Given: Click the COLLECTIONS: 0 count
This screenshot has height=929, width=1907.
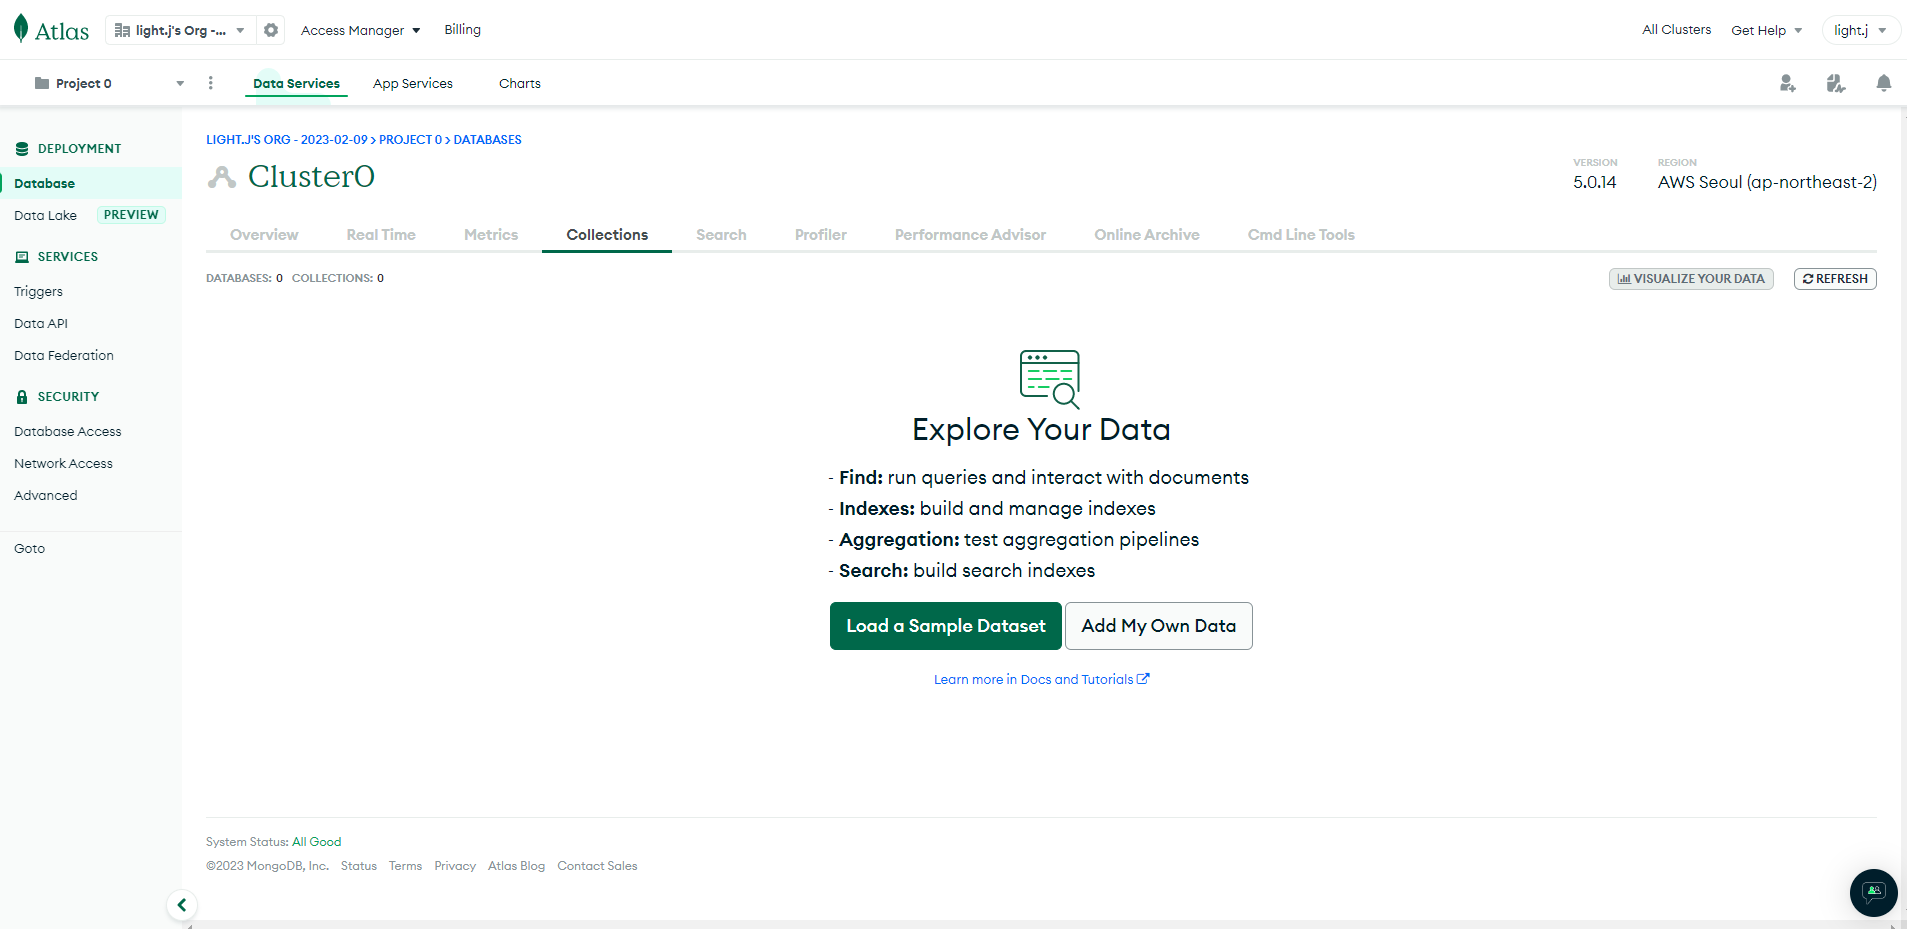Looking at the screenshot, I should pos(338,279).
